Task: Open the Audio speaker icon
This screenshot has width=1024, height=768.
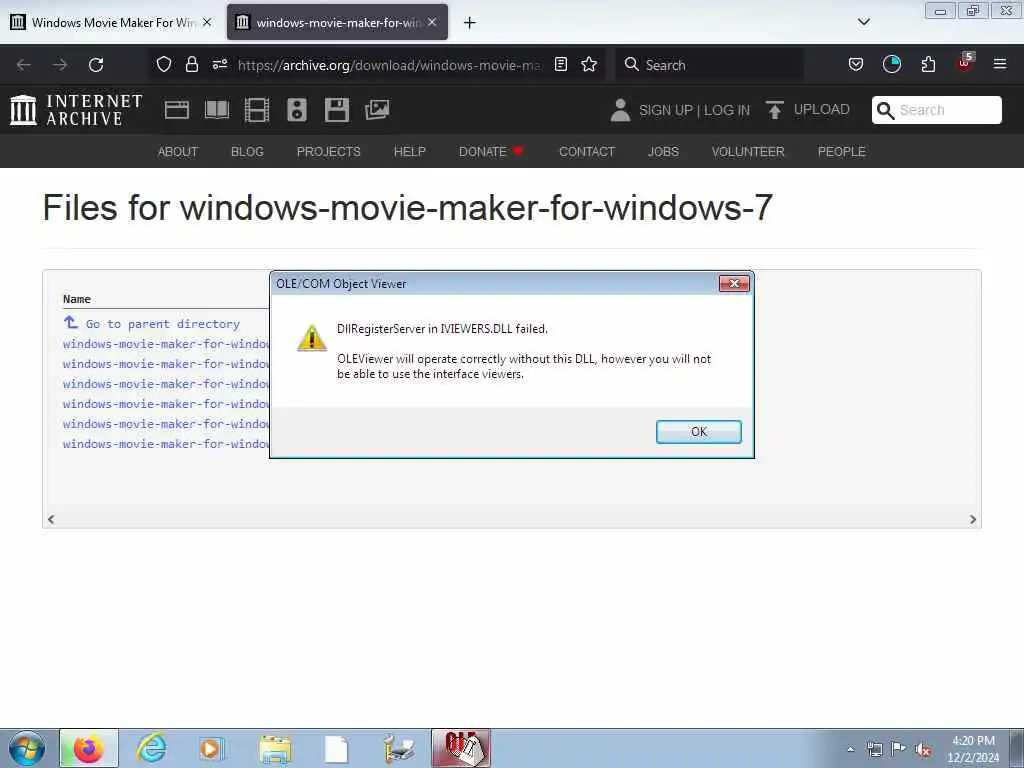Action: pos(296,110)
